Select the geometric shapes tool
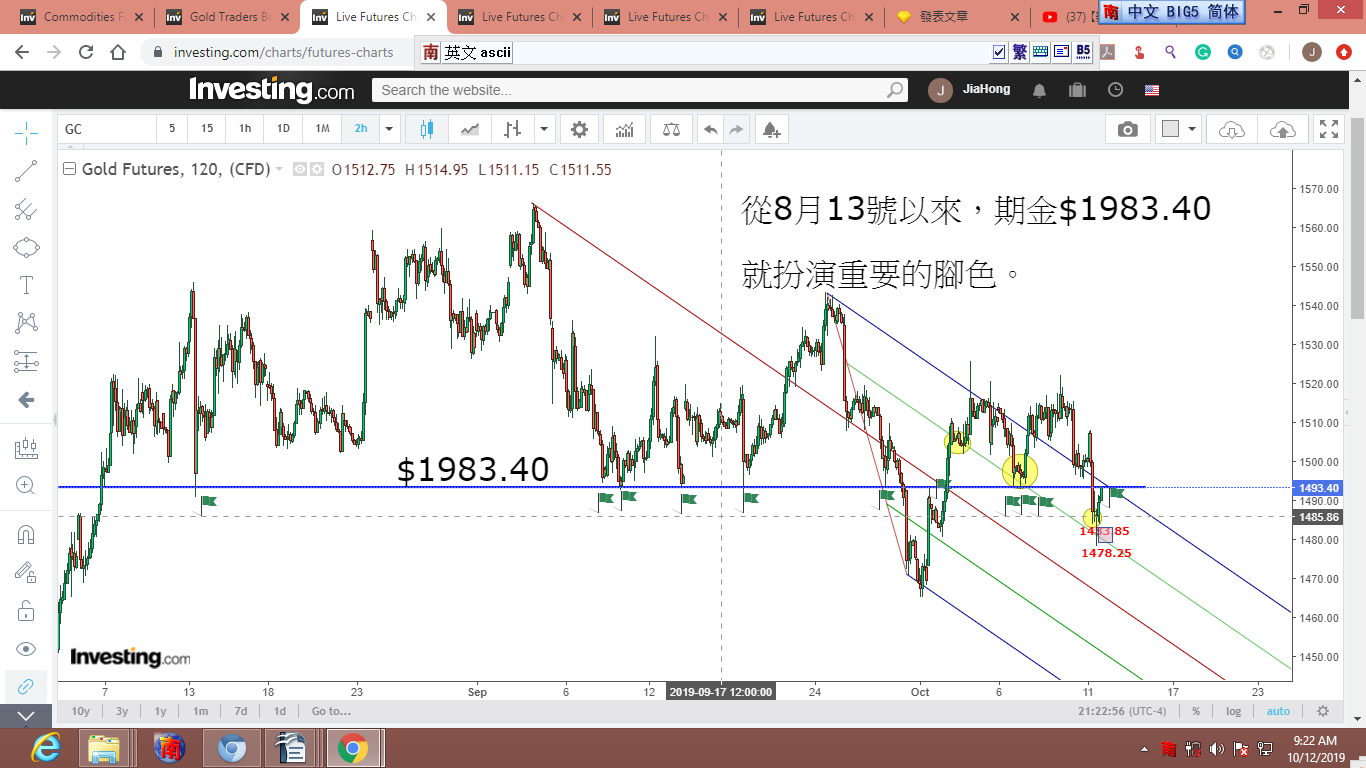 26,247
